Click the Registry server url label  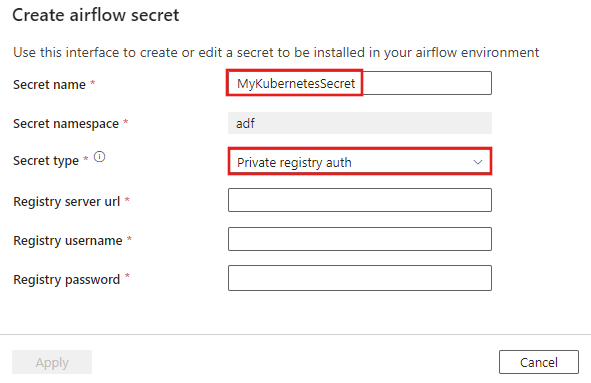pos(67,202)
